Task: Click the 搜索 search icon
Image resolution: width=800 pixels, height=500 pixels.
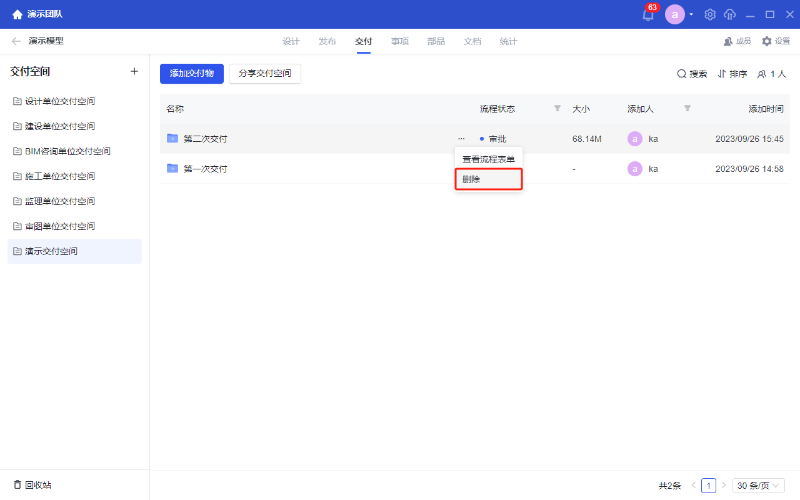Action: (683, 74)
